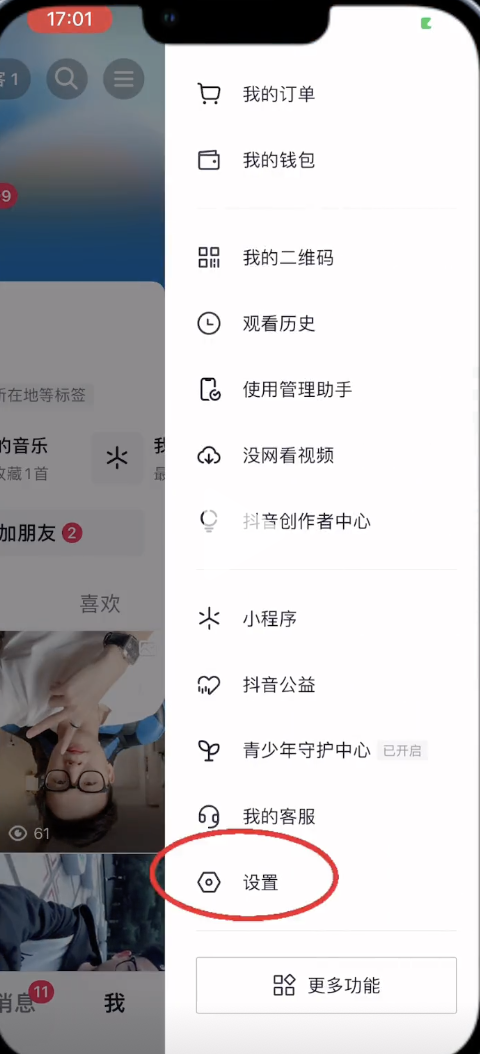Tap the 小程序 asterisk icon

209,618
